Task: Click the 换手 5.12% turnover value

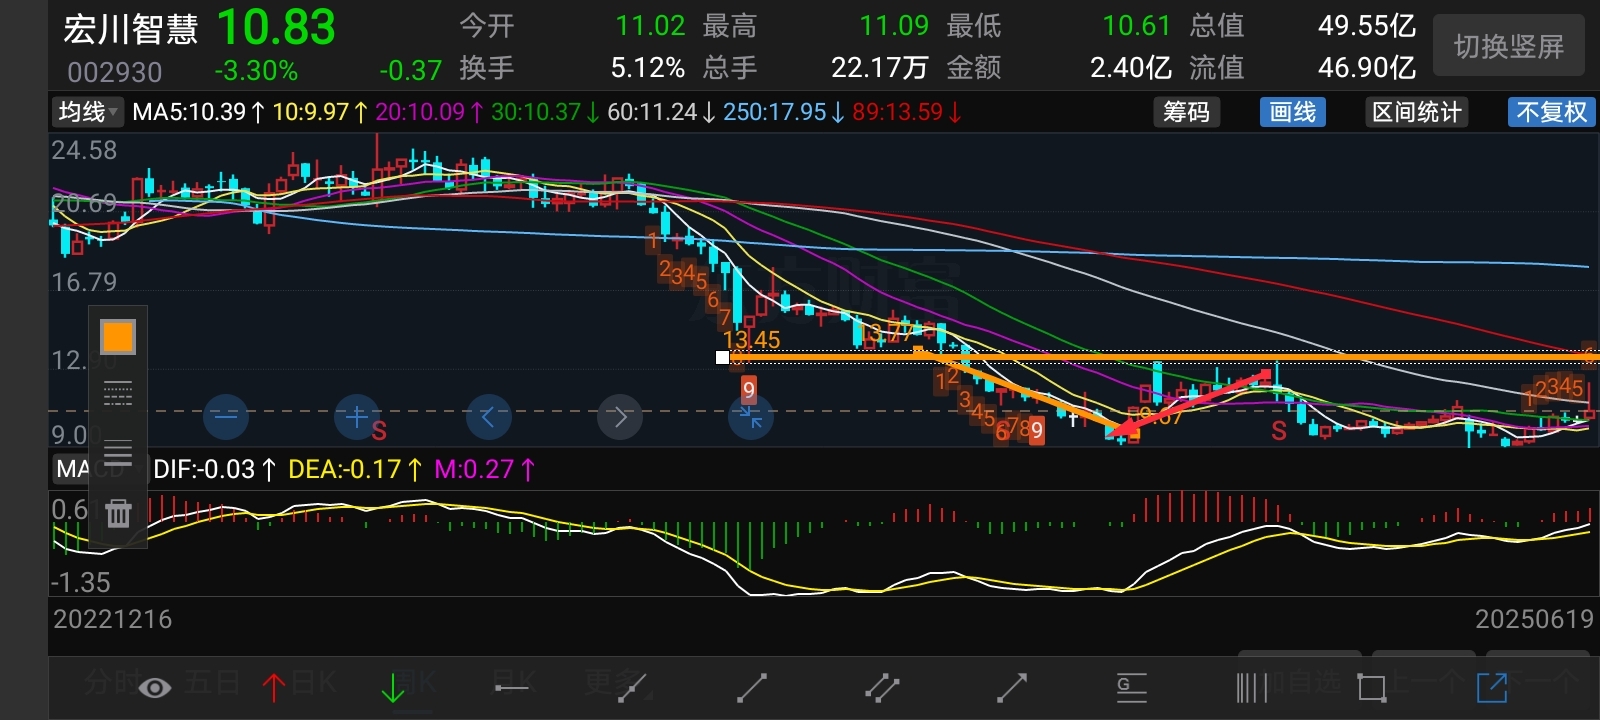Action: (648, 68)
